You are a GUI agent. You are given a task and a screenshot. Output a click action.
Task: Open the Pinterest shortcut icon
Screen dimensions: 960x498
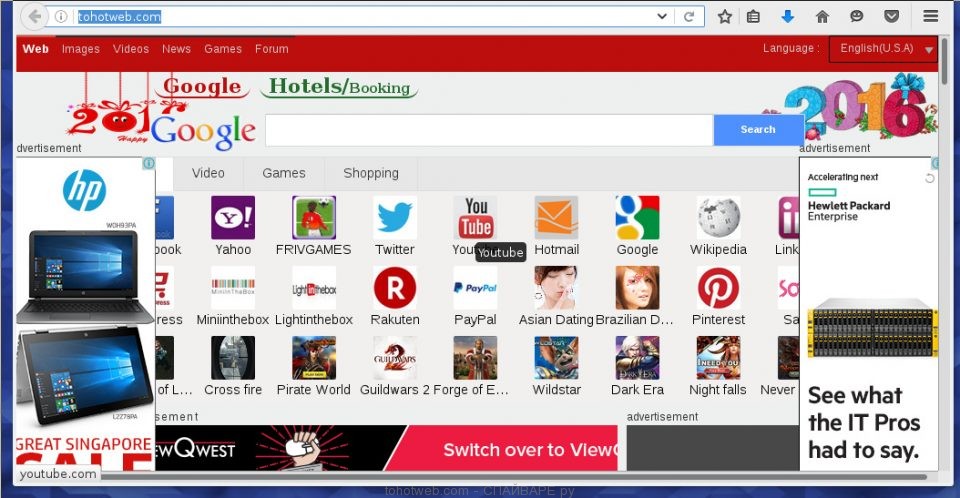[x=718, y=287]
